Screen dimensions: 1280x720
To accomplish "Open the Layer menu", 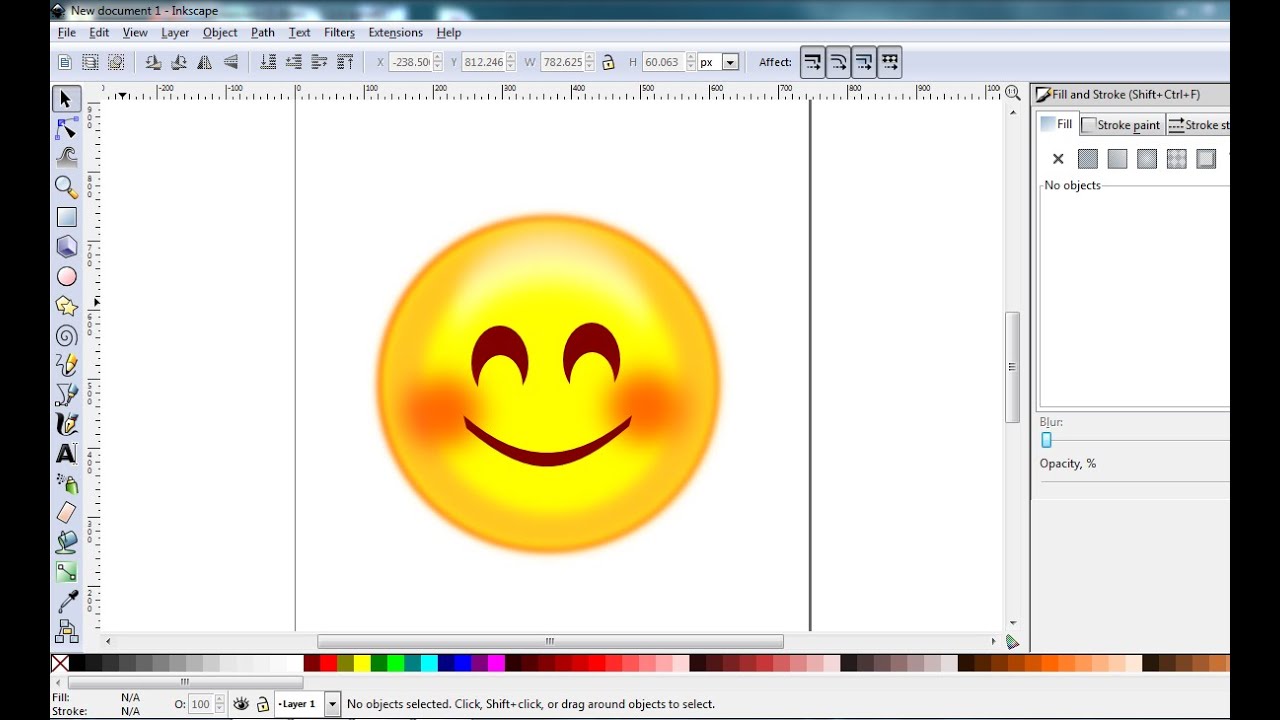I will pyautogui.click(x=175, y=33).
